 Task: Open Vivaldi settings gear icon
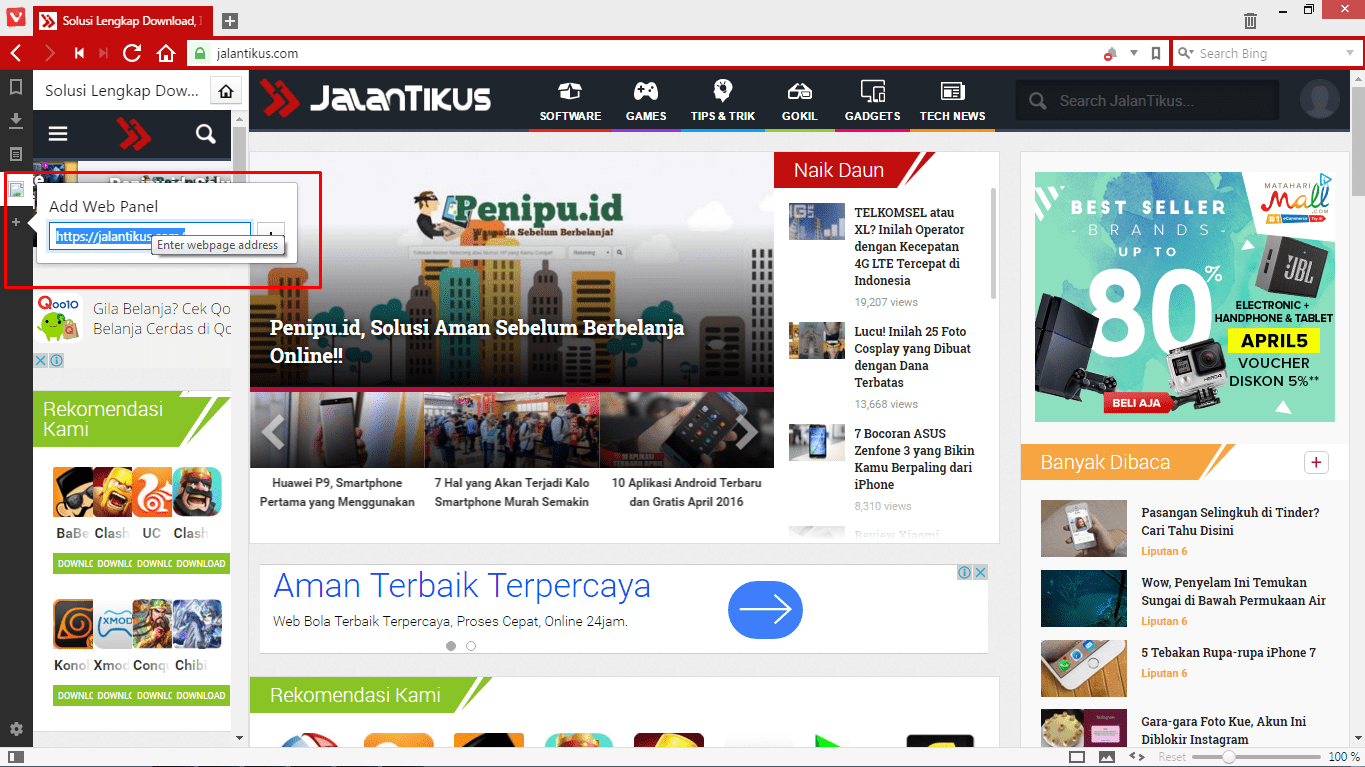(16, 729)
